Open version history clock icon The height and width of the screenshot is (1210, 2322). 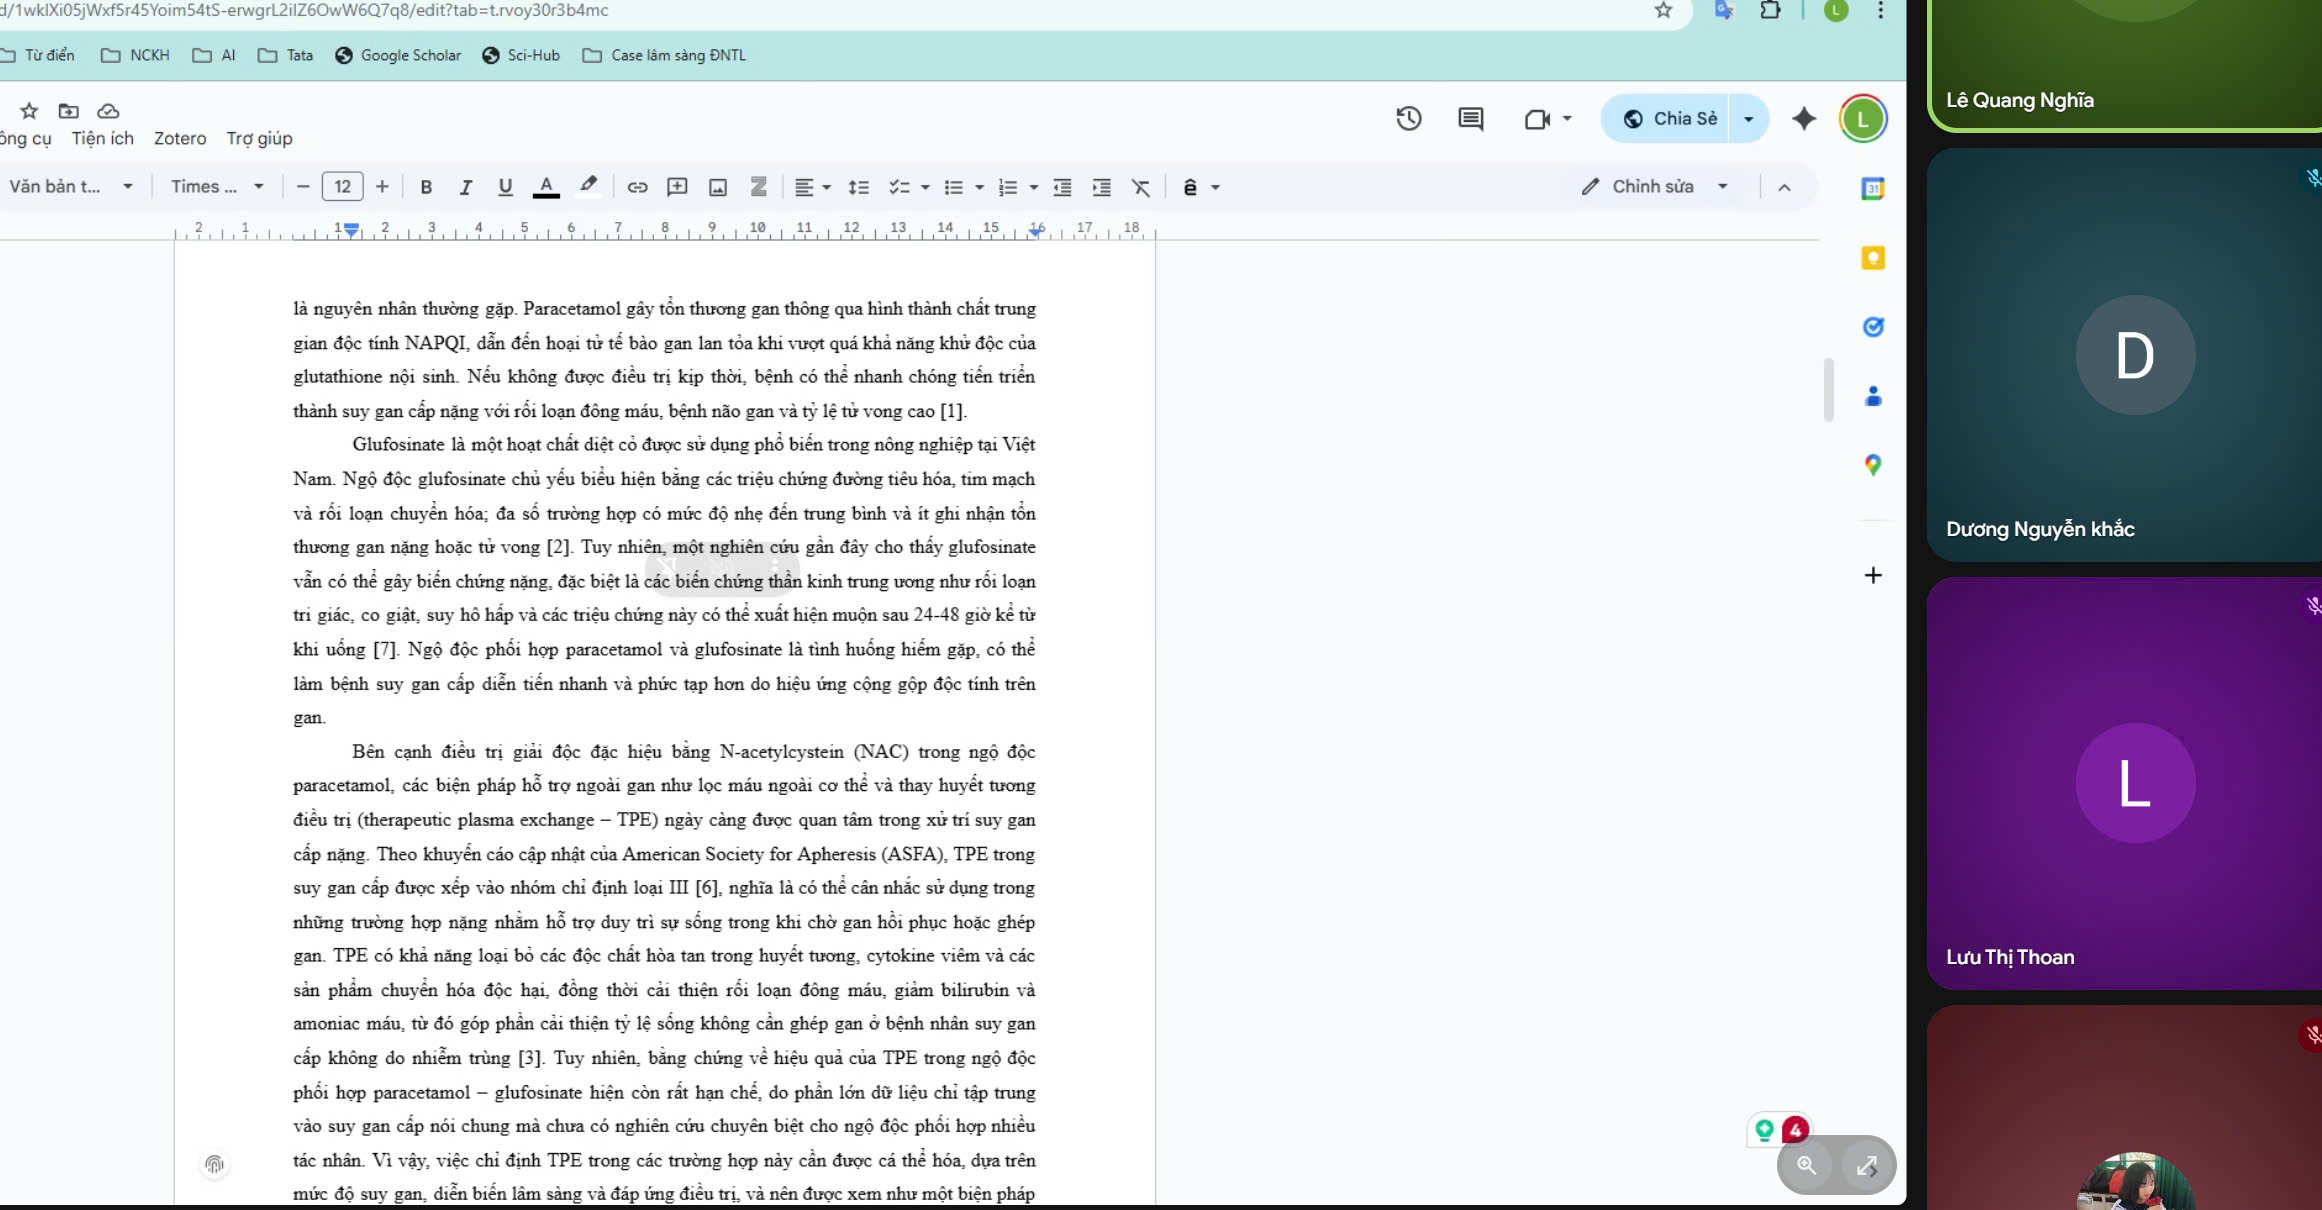pyautogui.click(x=1408, y=119)
